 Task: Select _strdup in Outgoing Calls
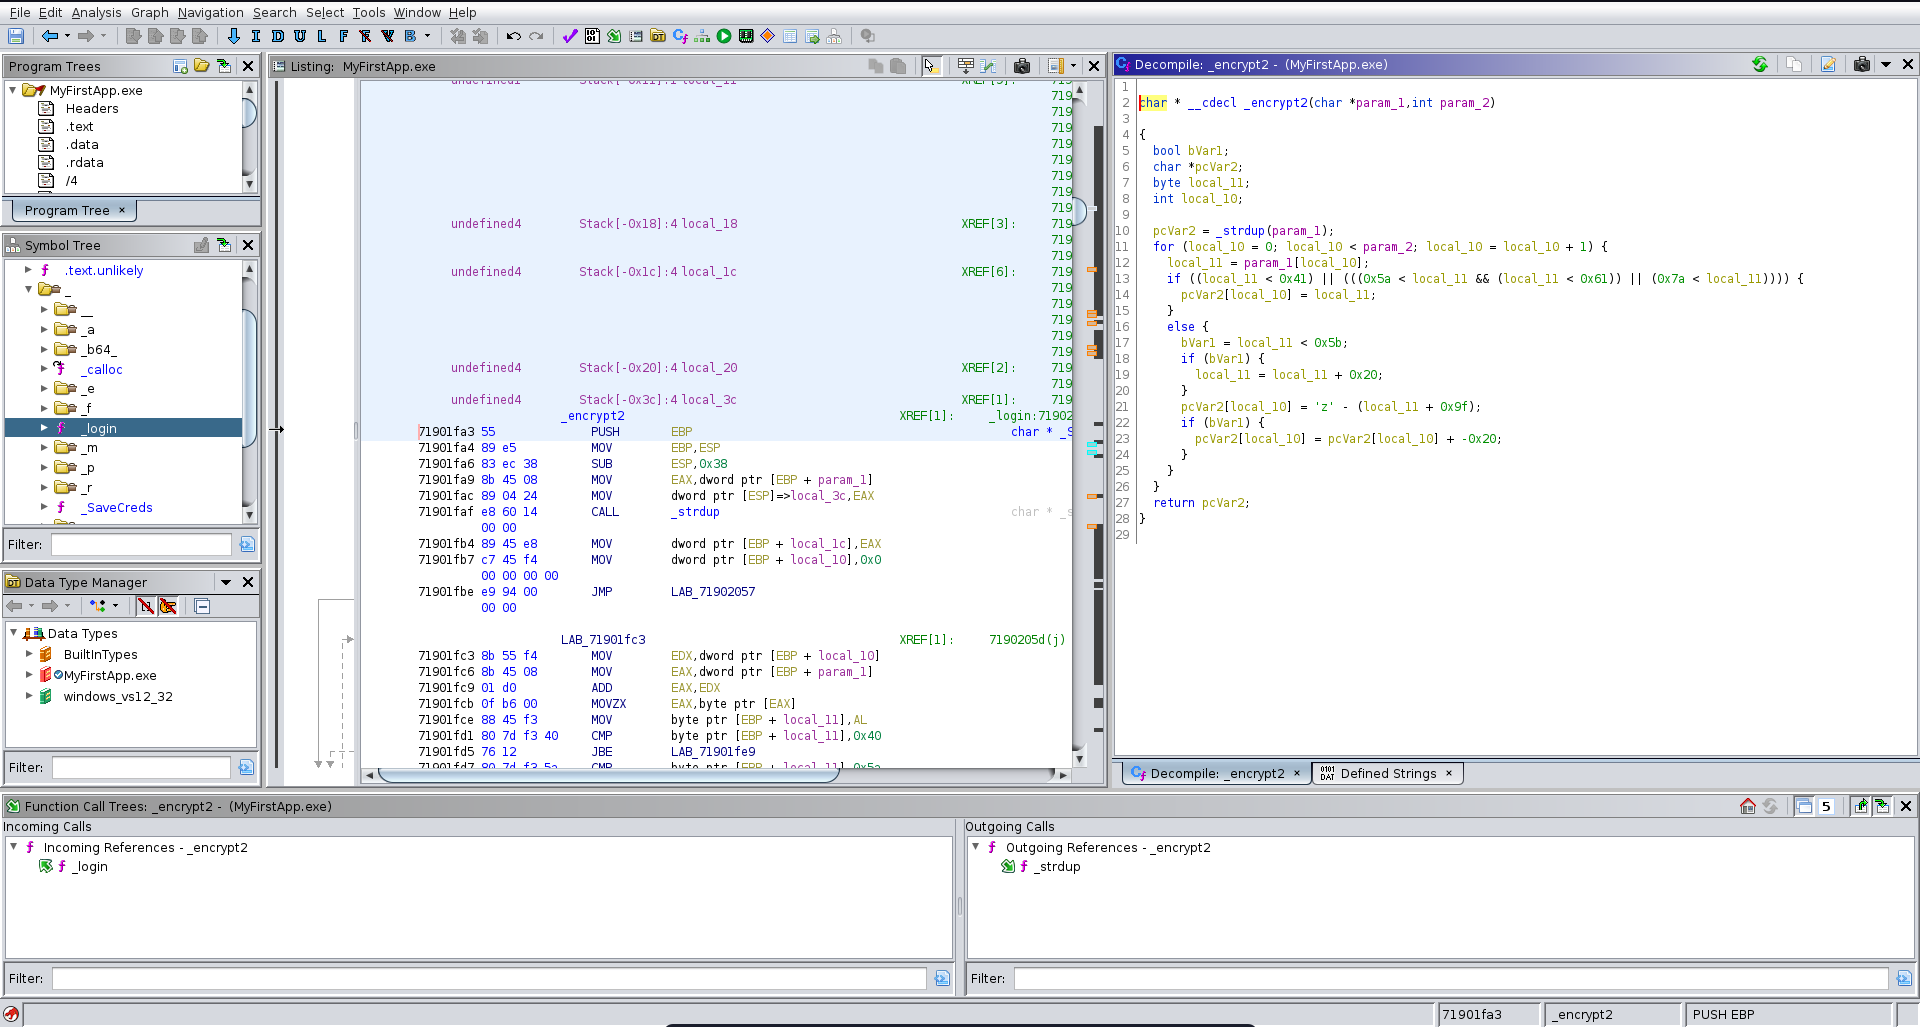point(1057,866)
